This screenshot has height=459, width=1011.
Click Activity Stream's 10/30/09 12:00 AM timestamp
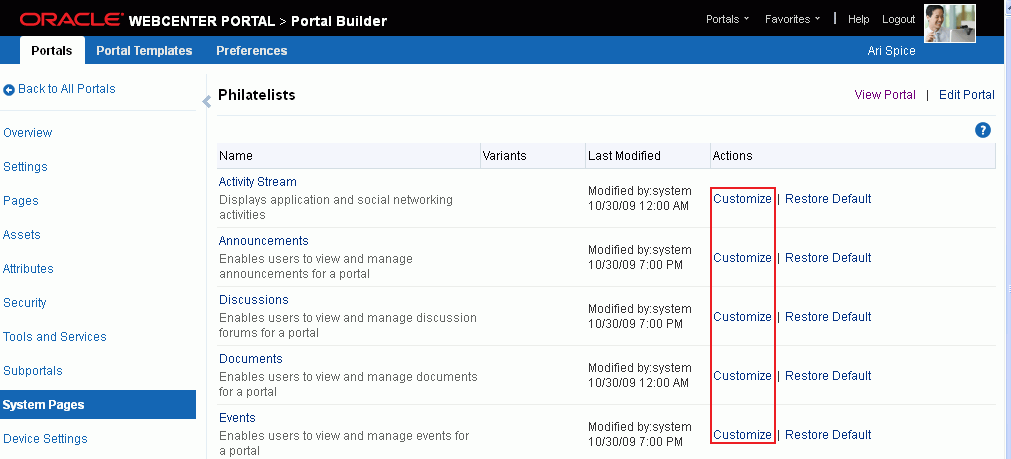pos(638,206)
